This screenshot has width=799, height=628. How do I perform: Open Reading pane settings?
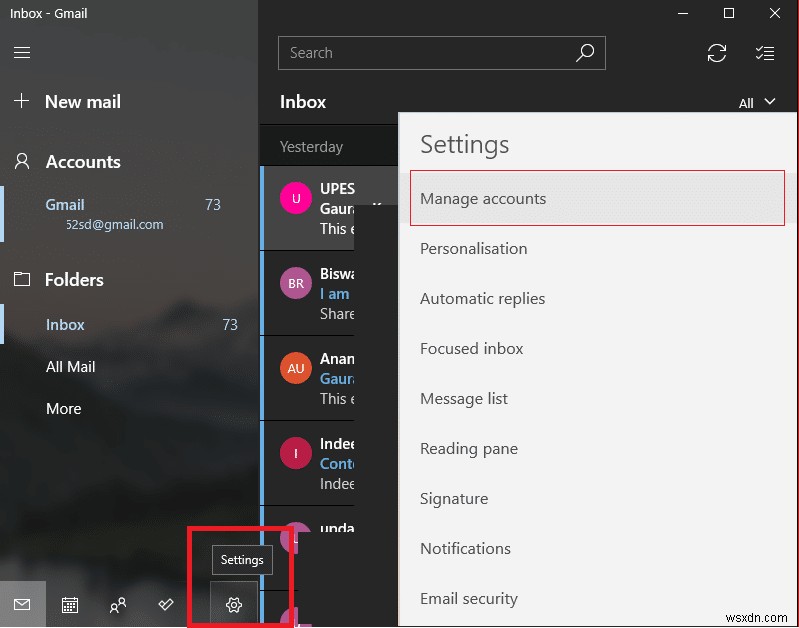[597, 448]
